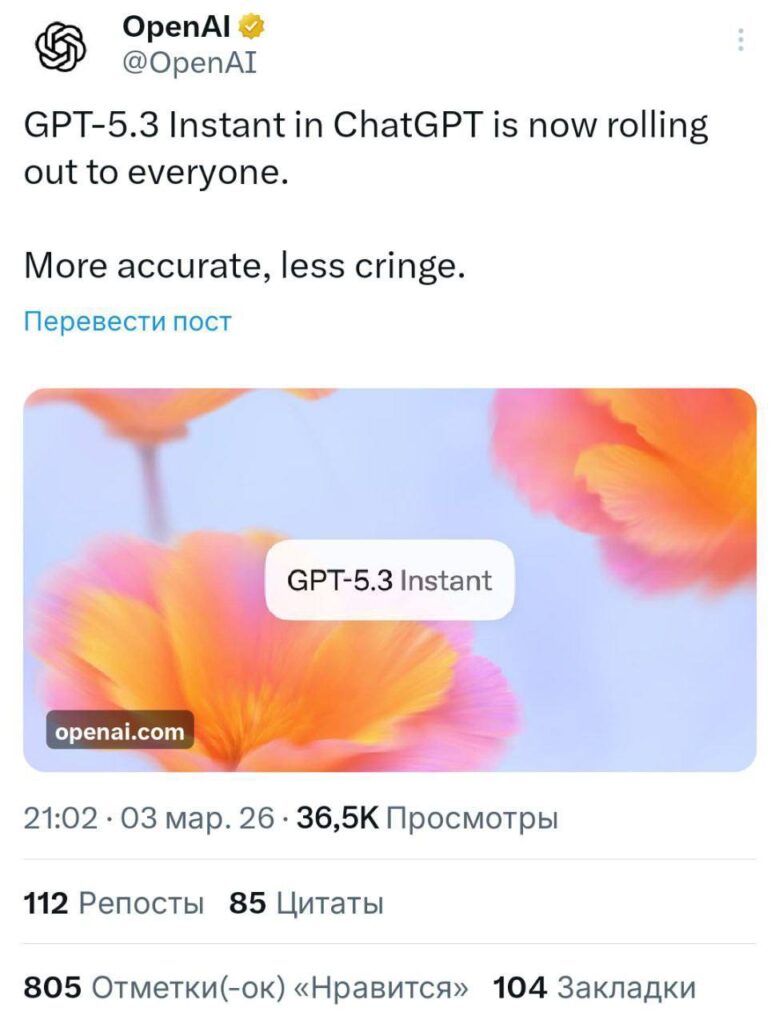Click the GPT-5.3 Instant badge in the image

[x=390, y=580]
